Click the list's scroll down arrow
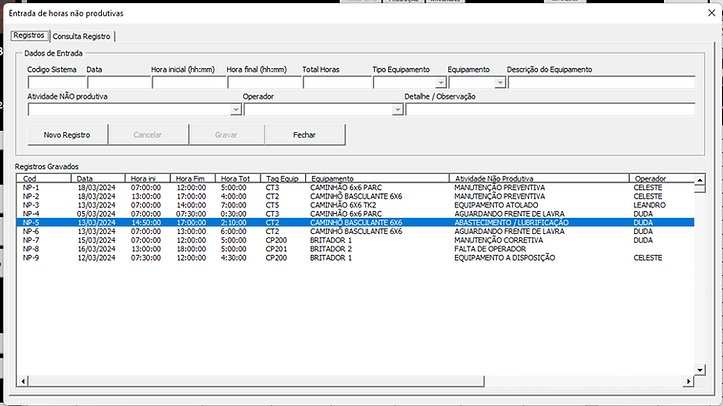The width and height of the screenshot is (723, 406). point(699,370)
